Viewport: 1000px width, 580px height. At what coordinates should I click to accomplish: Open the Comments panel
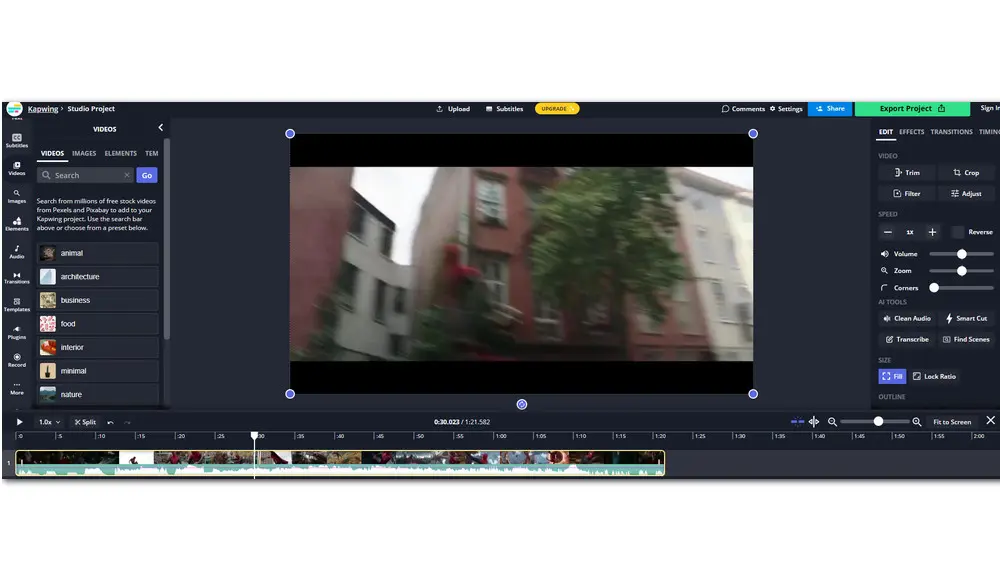click(x=743, y=108)
